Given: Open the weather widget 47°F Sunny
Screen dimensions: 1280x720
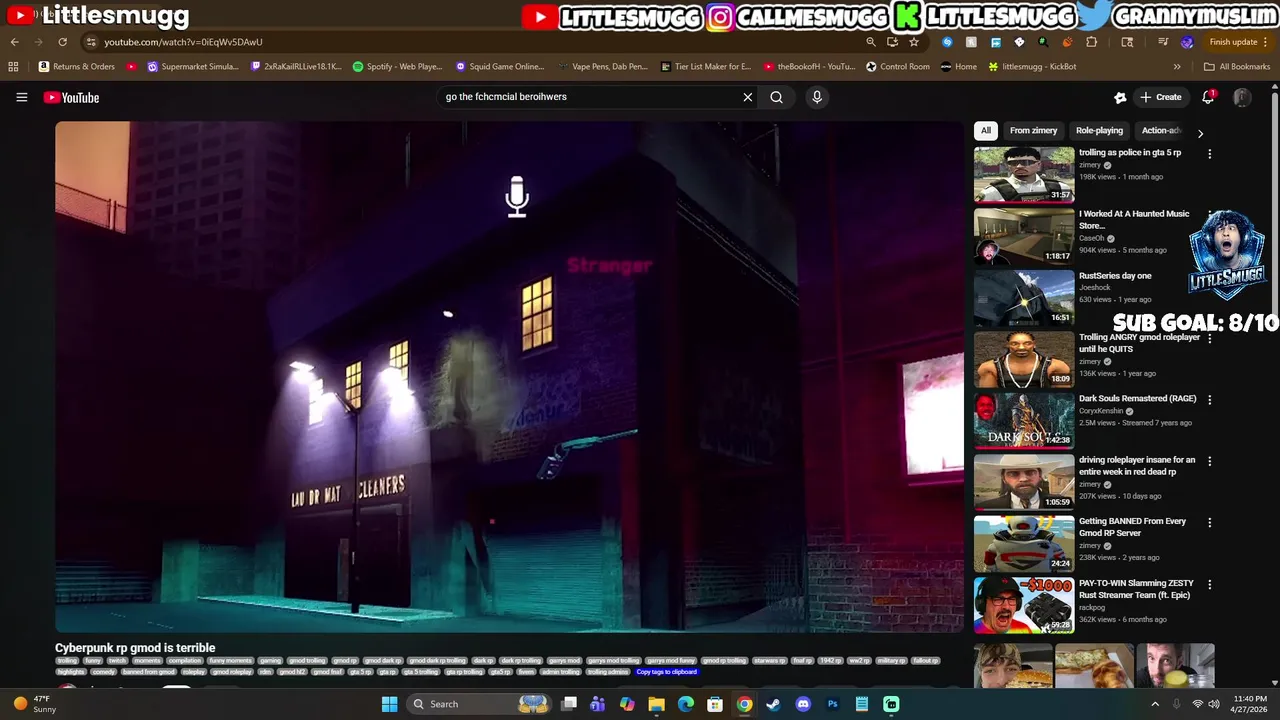Looking at the screenshot, I should [35, 704].
